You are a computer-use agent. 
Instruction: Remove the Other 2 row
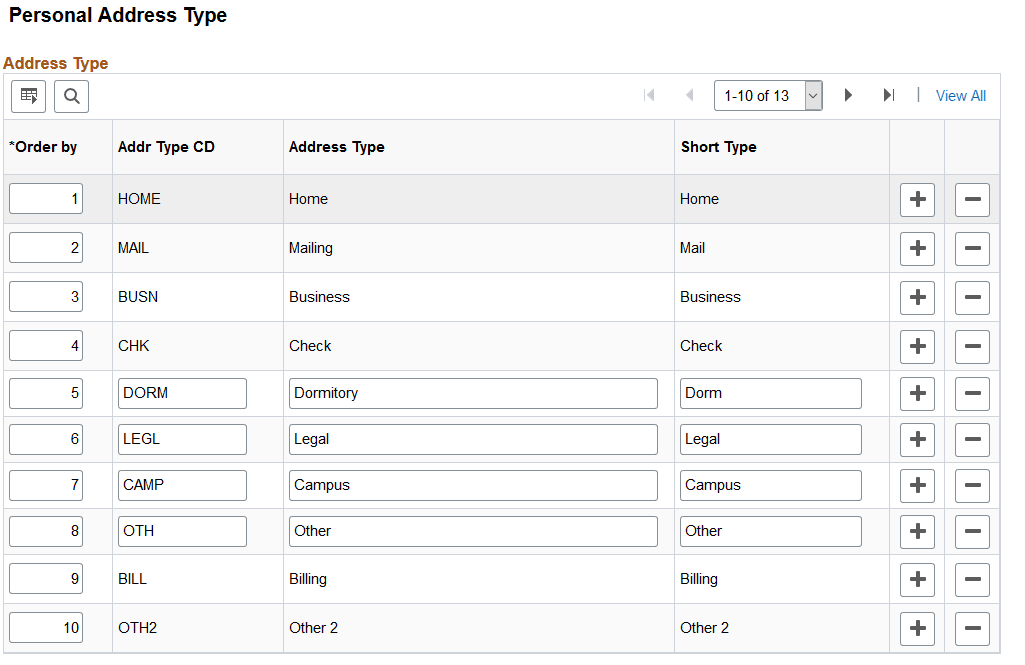pos(972,627)
